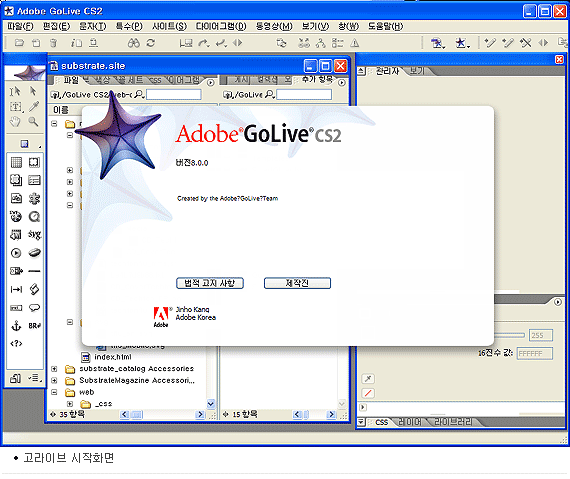Screen dimensions: 570x479
Task: Pick the Comment speech bubble icon
Action: tap(34, 308)
